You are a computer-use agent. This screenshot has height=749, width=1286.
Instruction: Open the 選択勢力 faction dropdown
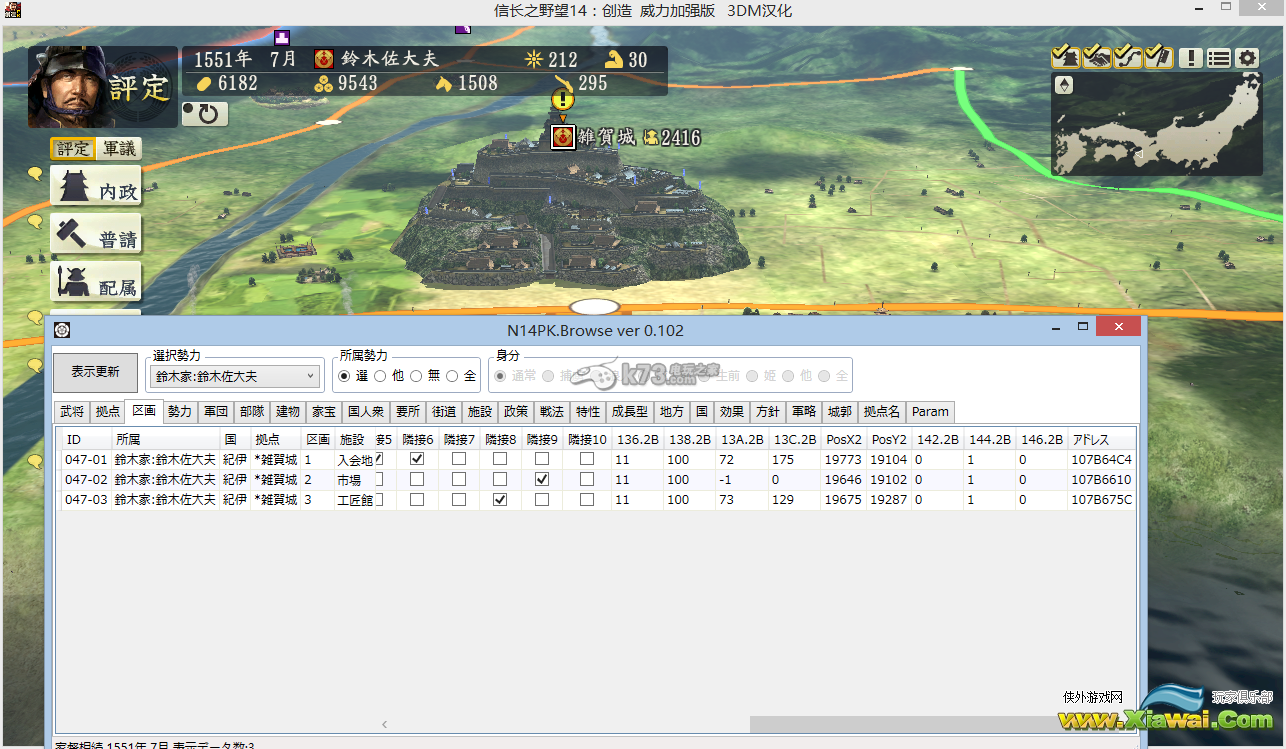(235, 376)
